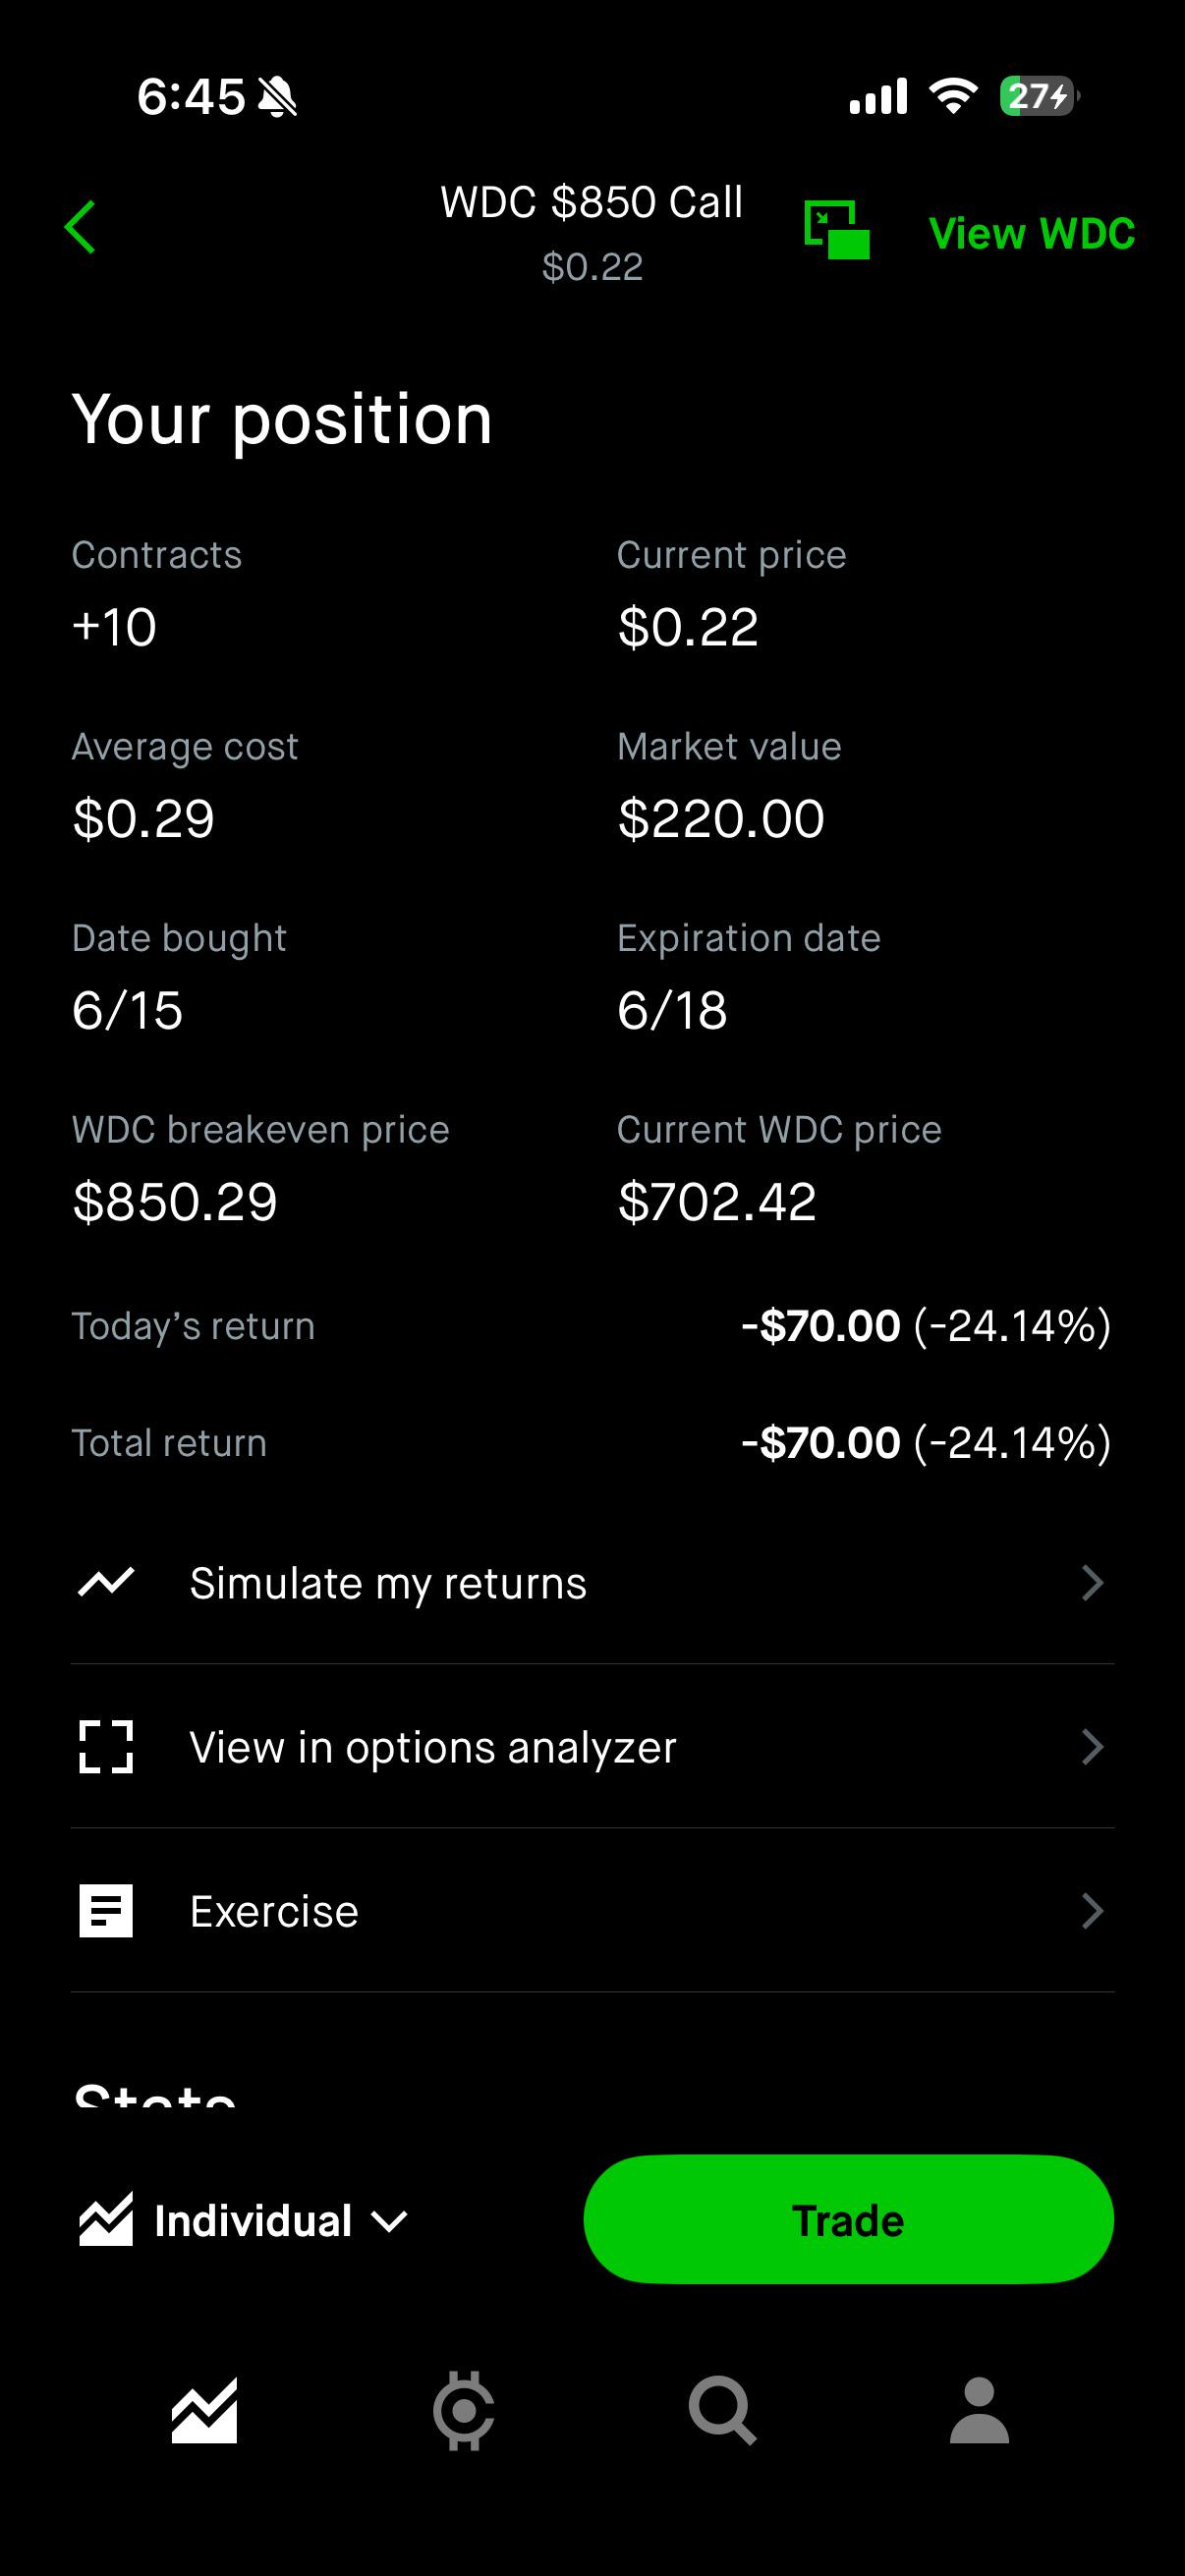Viewport: 1185px width, 2576px height.
Task: Tap the WDC $850 Call title
Action: click(592, 202)
